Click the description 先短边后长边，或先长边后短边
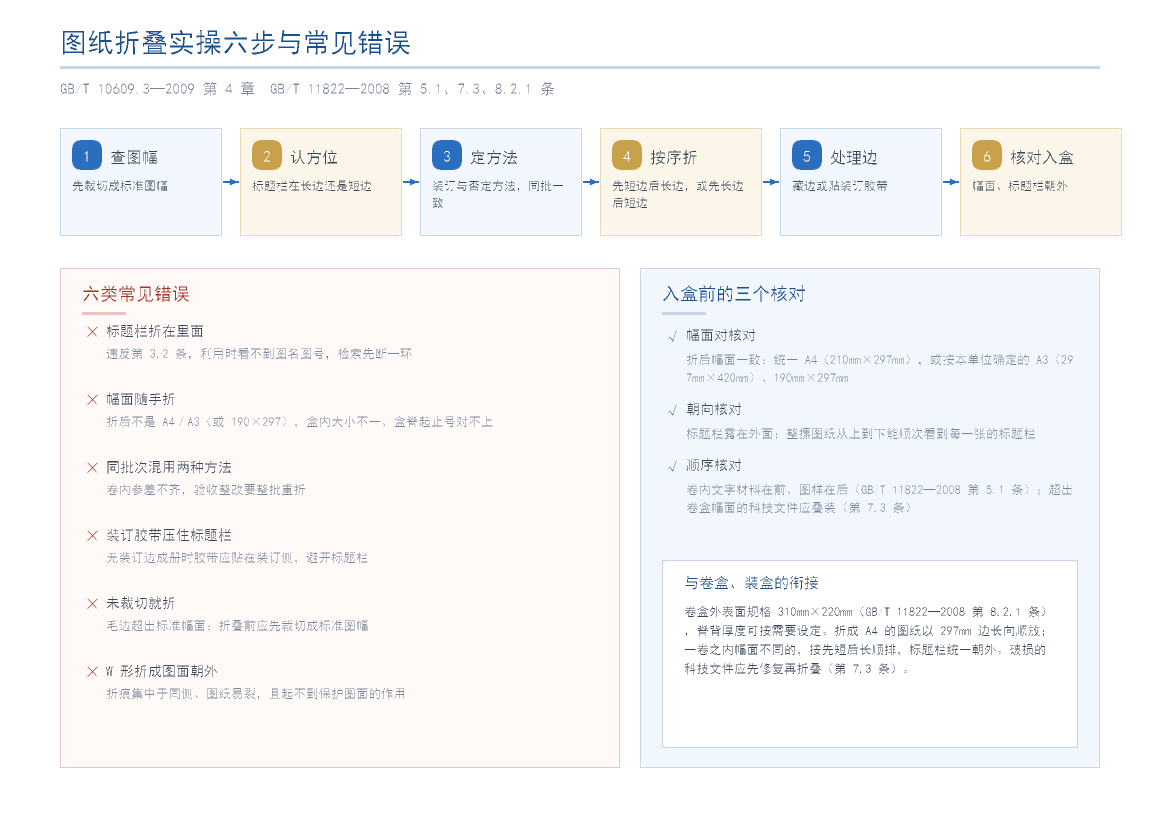1160x820 pixels. coord(678,194)
